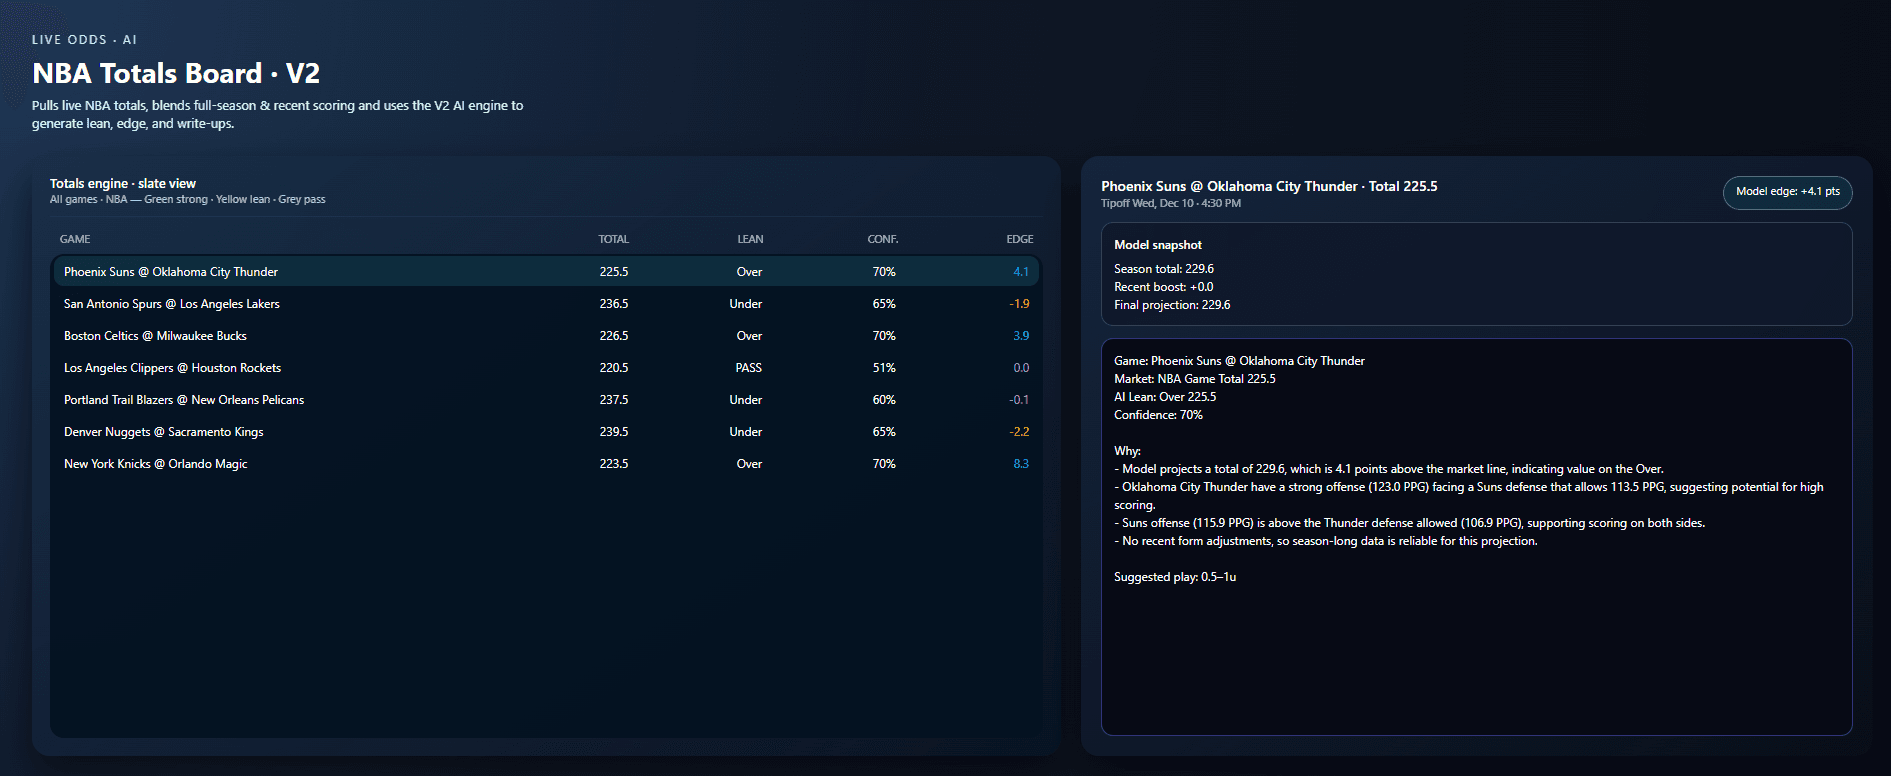Click the -2.2 edge value
Image resolution: width=1891 pixels, height=776 pixels.
(1019, 432)
